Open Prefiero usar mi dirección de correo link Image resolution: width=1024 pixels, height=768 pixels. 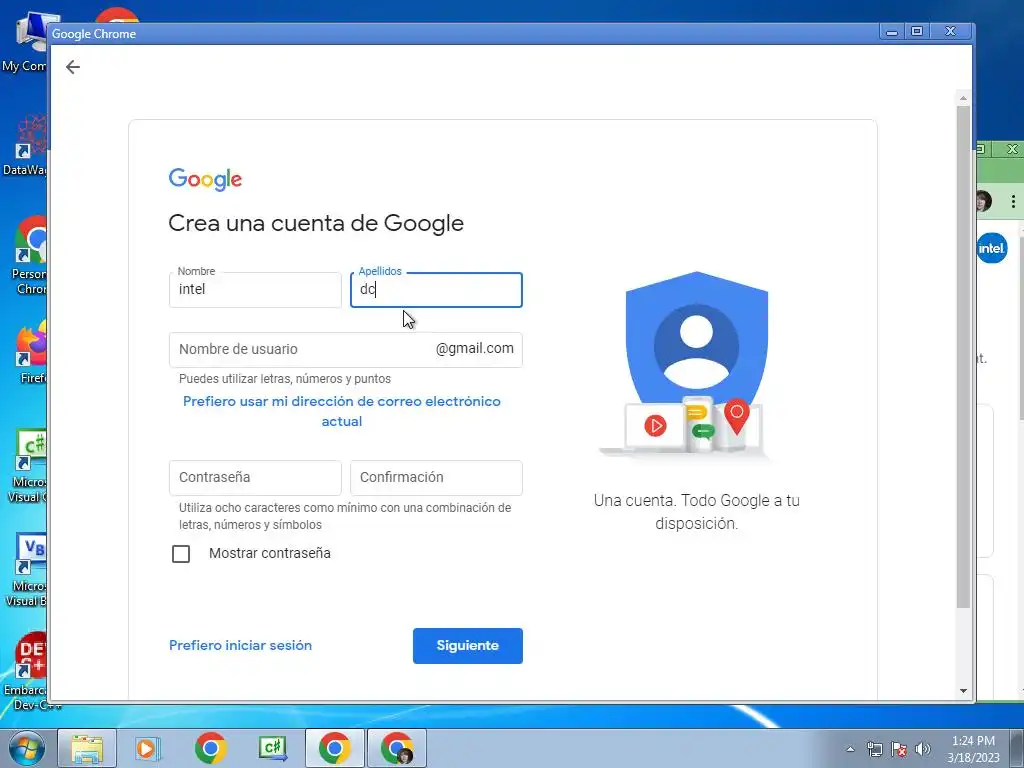(342, 411)
